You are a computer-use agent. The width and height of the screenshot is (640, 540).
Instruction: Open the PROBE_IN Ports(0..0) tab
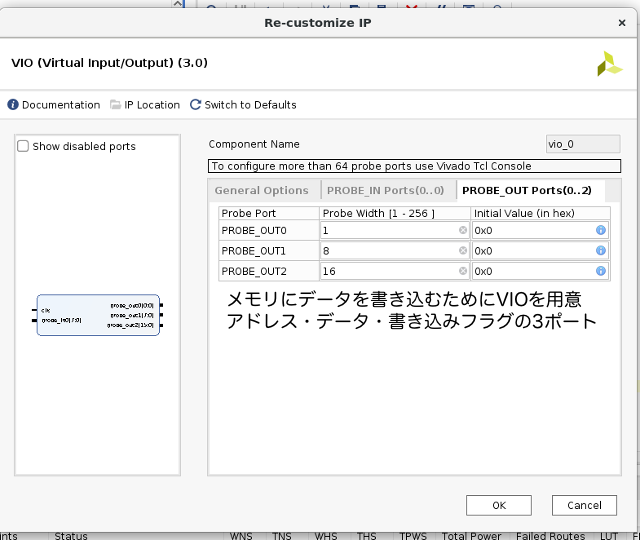(386, 191)
